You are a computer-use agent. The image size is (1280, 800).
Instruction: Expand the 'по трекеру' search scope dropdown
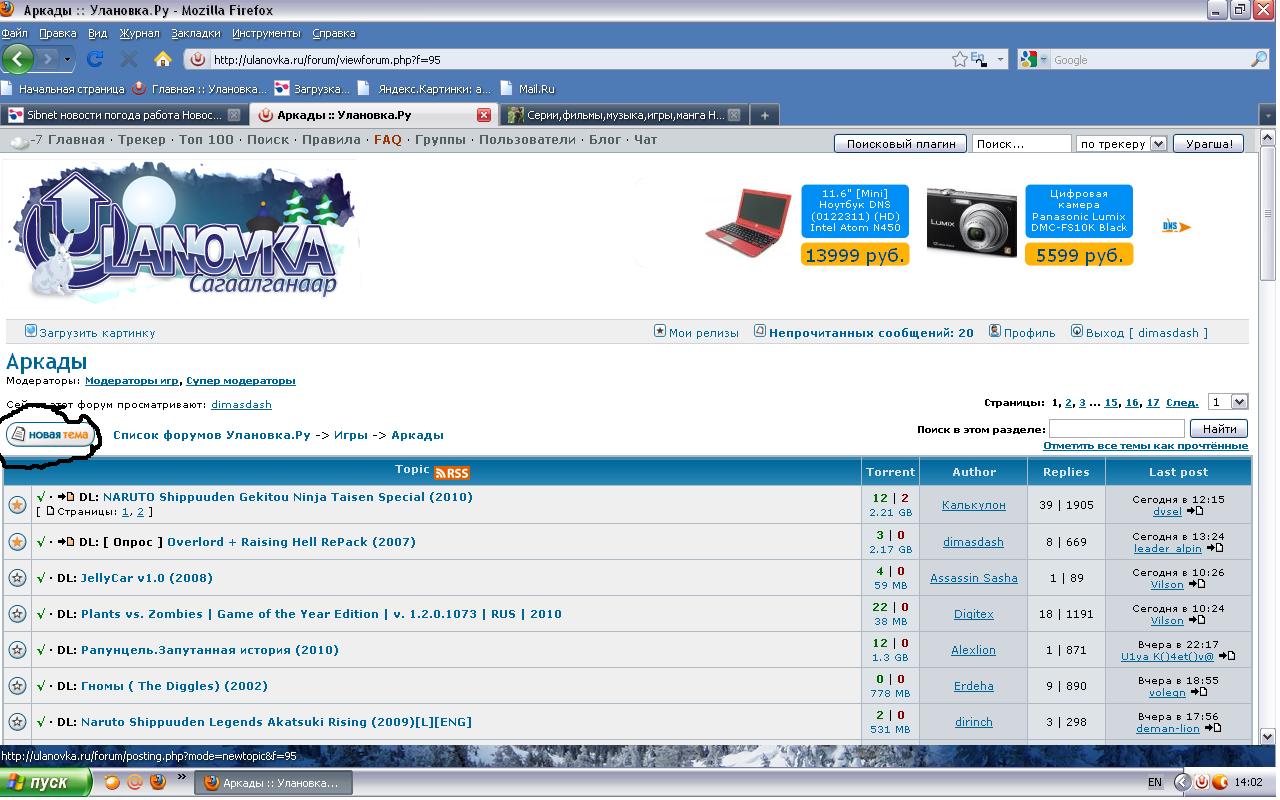point(1121,144)
